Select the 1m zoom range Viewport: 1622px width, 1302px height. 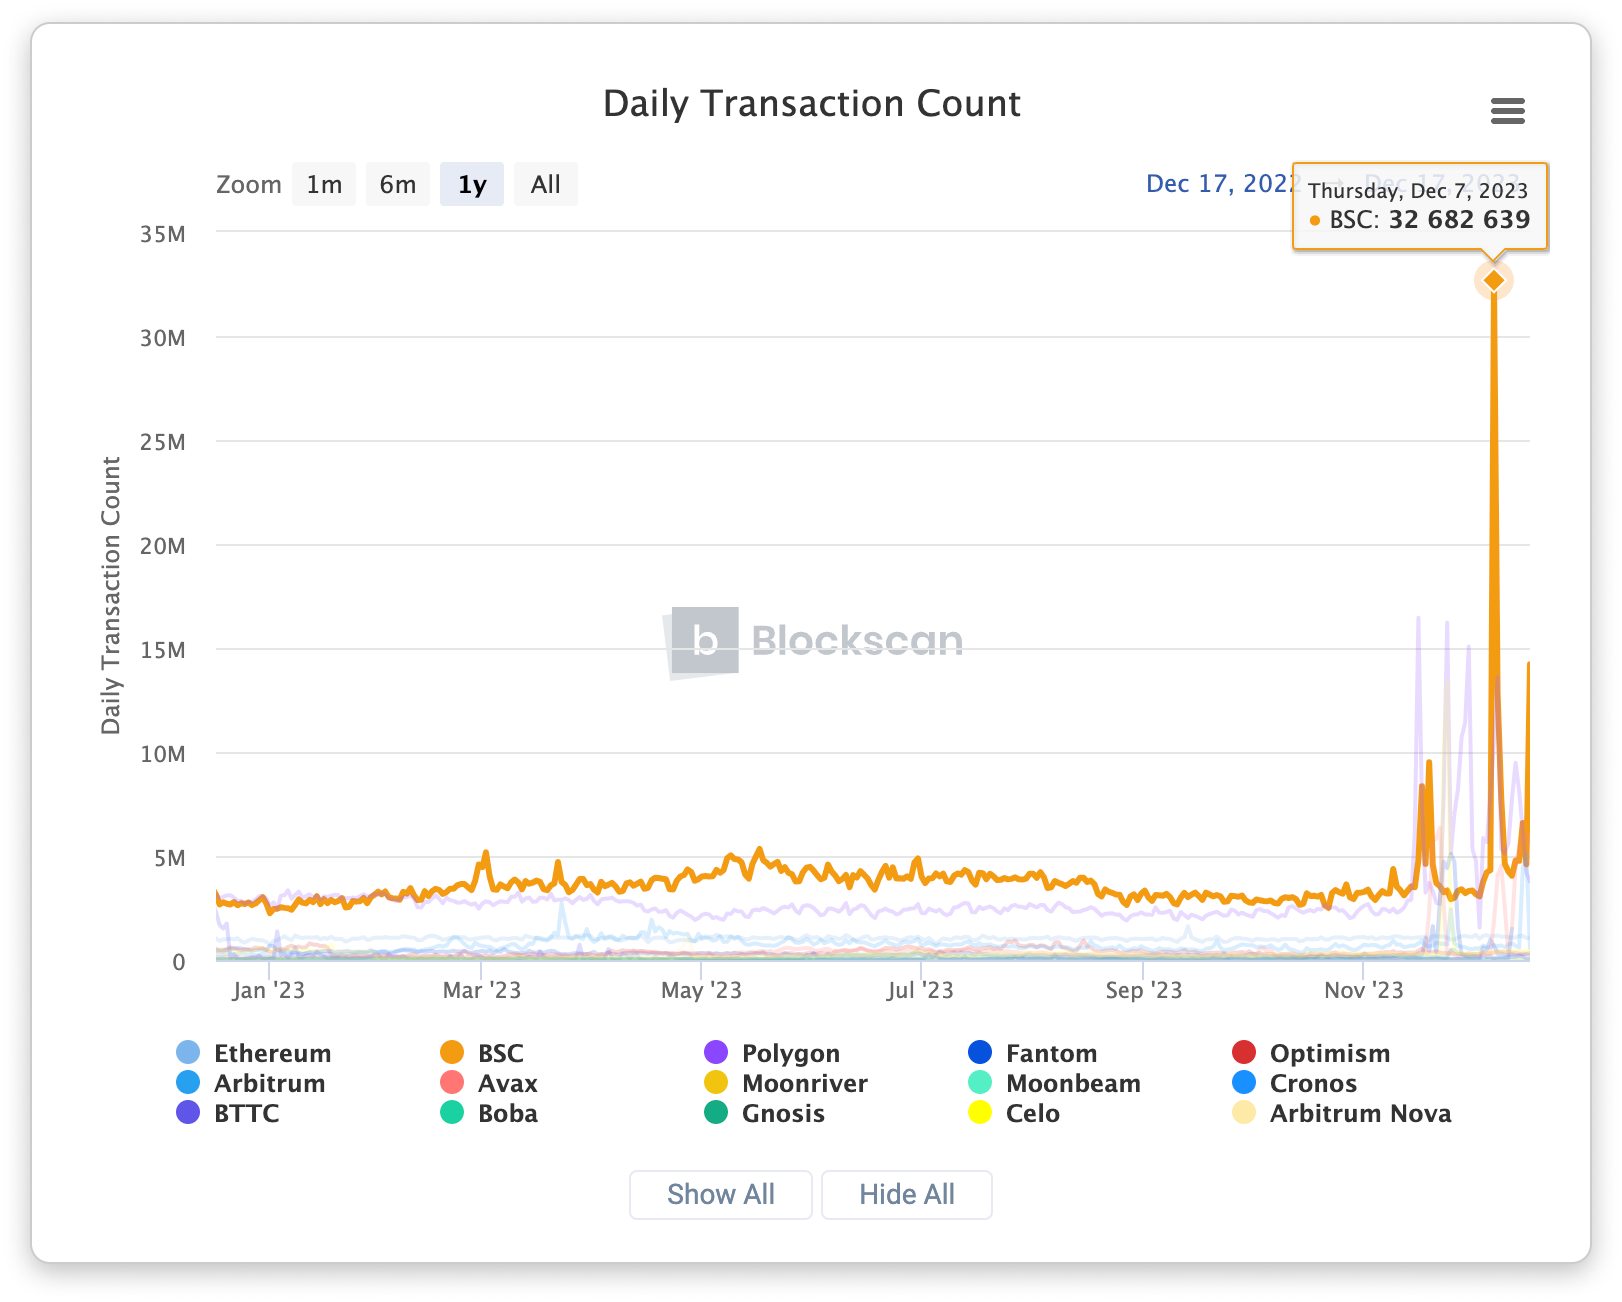[x=324, y=185]
